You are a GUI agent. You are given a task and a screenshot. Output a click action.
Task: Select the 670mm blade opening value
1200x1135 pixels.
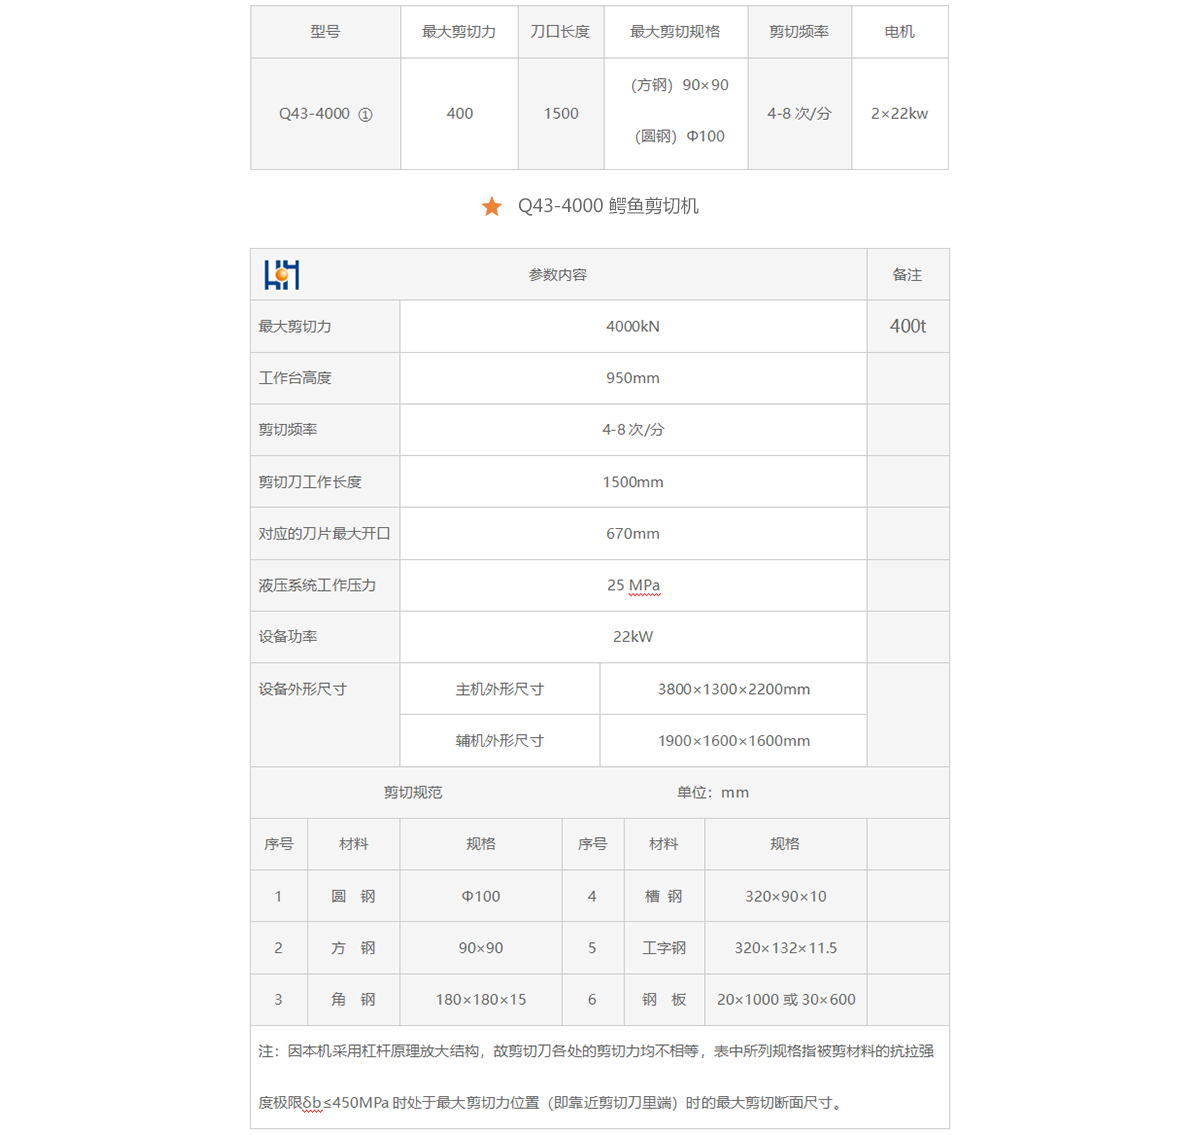pos(632,534)
